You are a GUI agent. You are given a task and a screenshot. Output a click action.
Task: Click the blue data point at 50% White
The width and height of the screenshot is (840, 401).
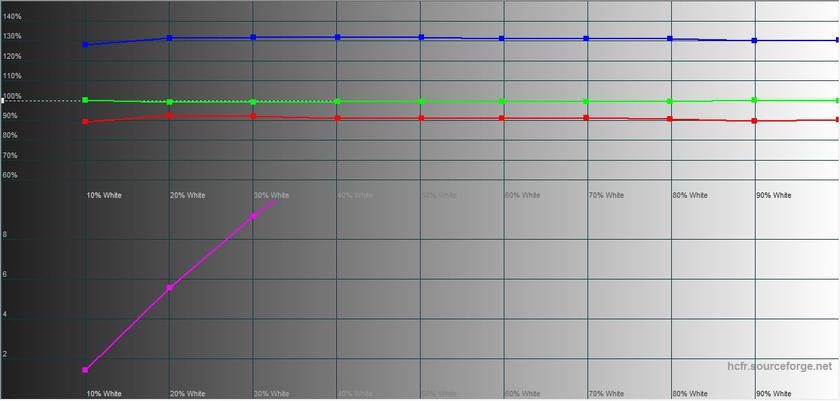click(x=421, y=37)
